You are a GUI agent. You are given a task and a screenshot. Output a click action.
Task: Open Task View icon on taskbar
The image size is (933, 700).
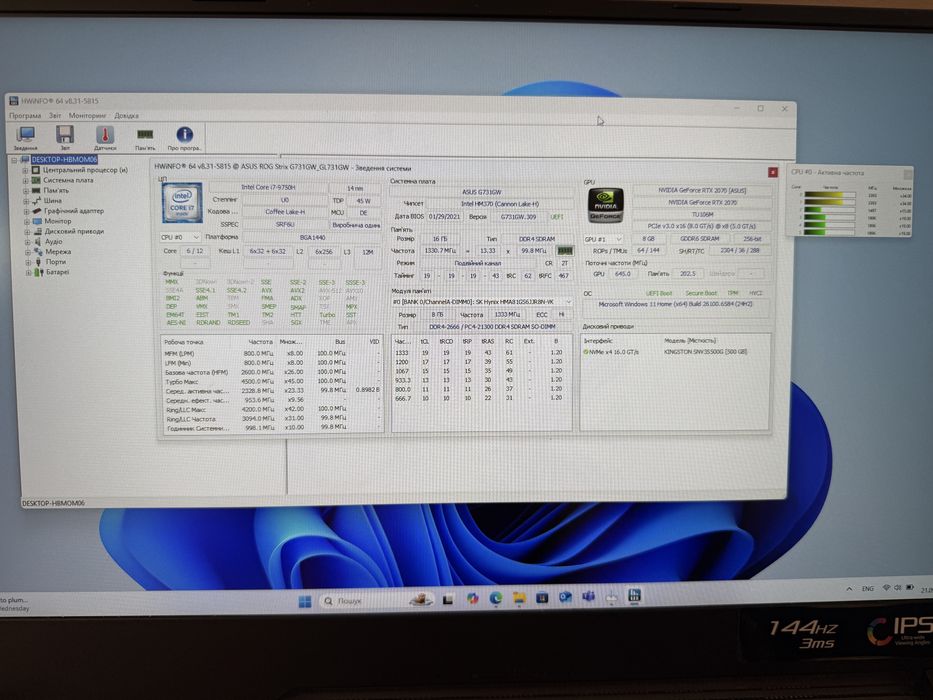[448, 599]
